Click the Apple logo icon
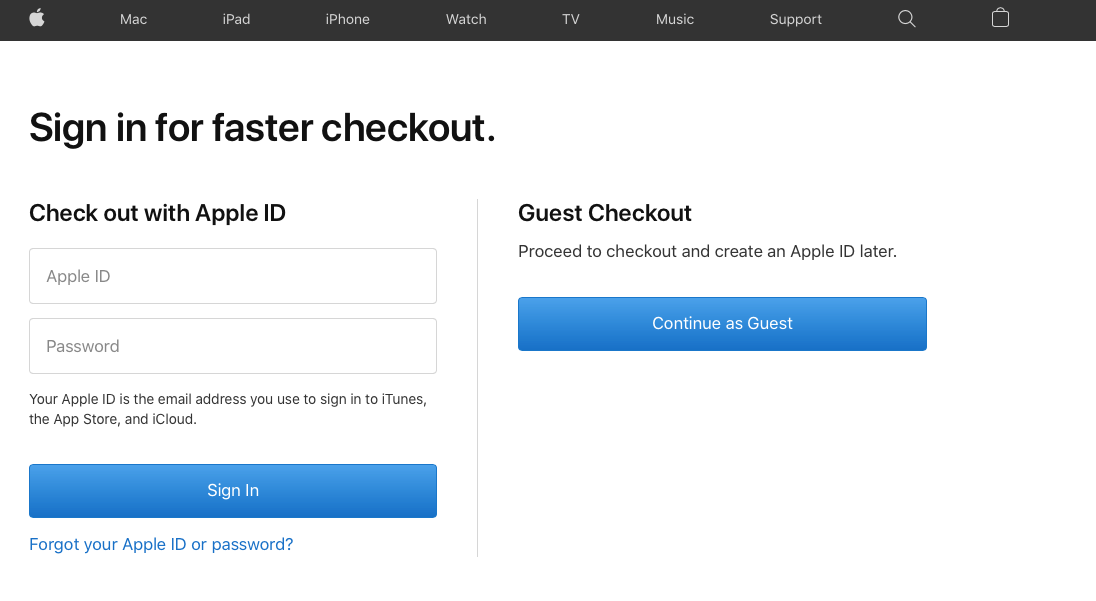The image size is (1096, 601). coord(37,18)
